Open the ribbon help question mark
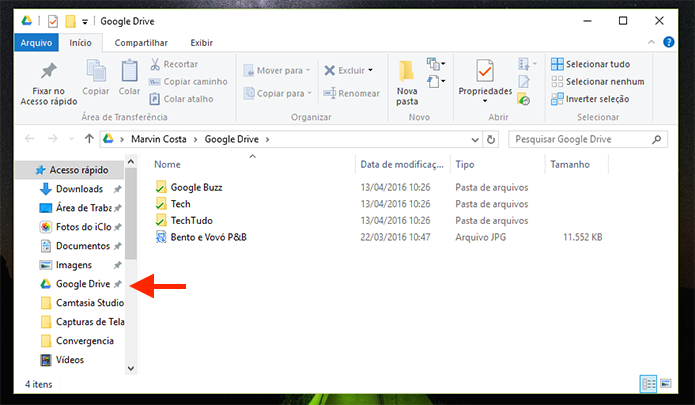 [668, 42]
